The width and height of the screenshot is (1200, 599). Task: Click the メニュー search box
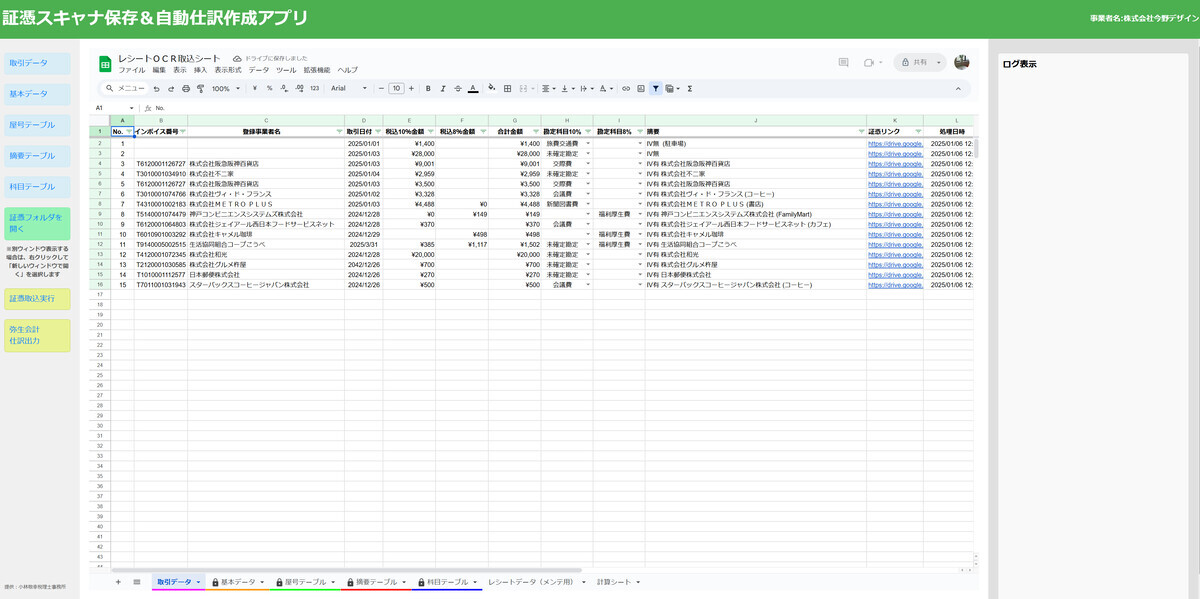point(126,88)
